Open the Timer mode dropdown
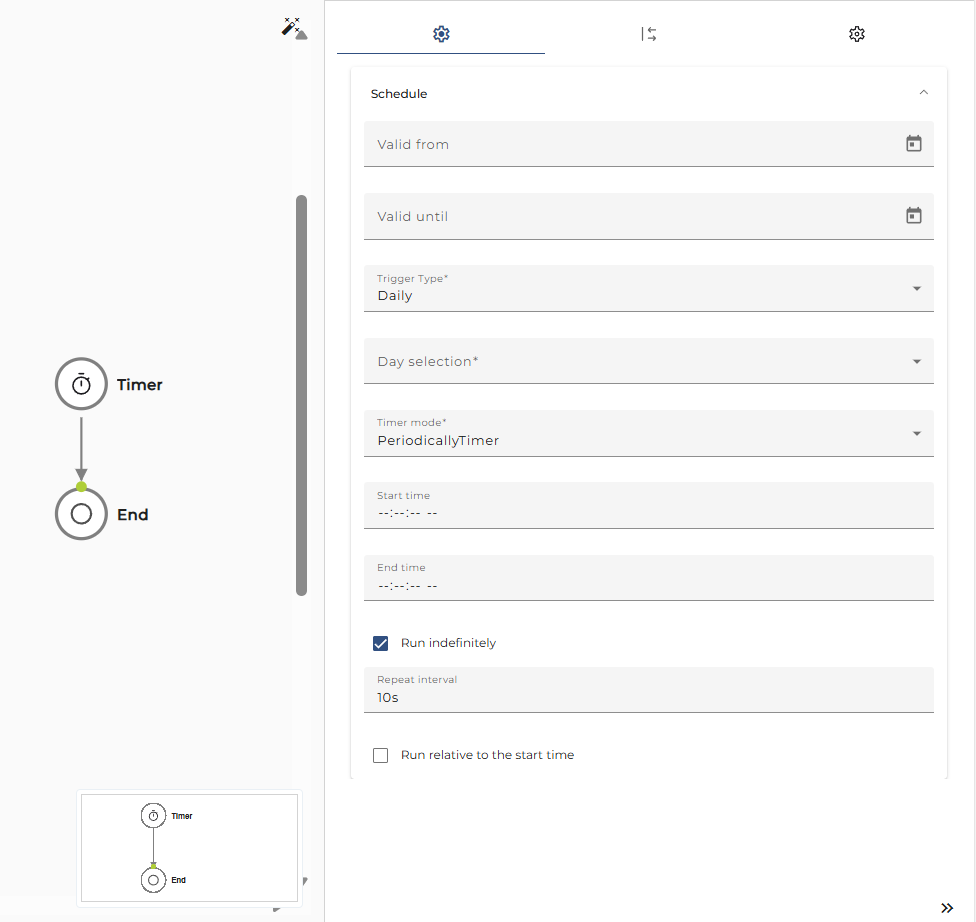 (x=649, y=433)
